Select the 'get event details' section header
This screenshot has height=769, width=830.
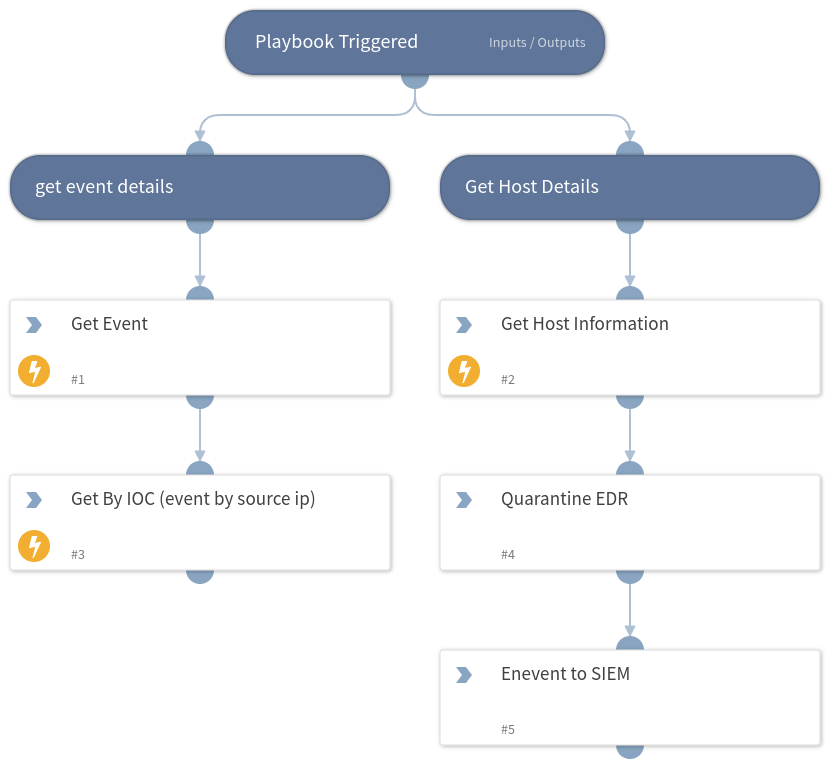tap(200, 187)
